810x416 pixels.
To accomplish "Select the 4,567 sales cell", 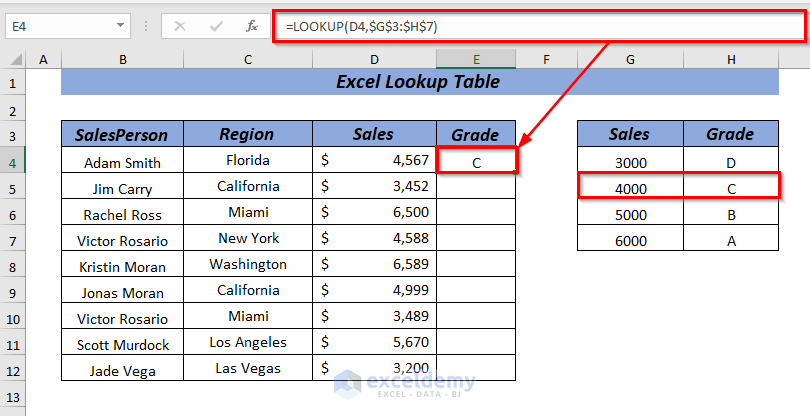I will pyautogui.click(x=375, y=160).
